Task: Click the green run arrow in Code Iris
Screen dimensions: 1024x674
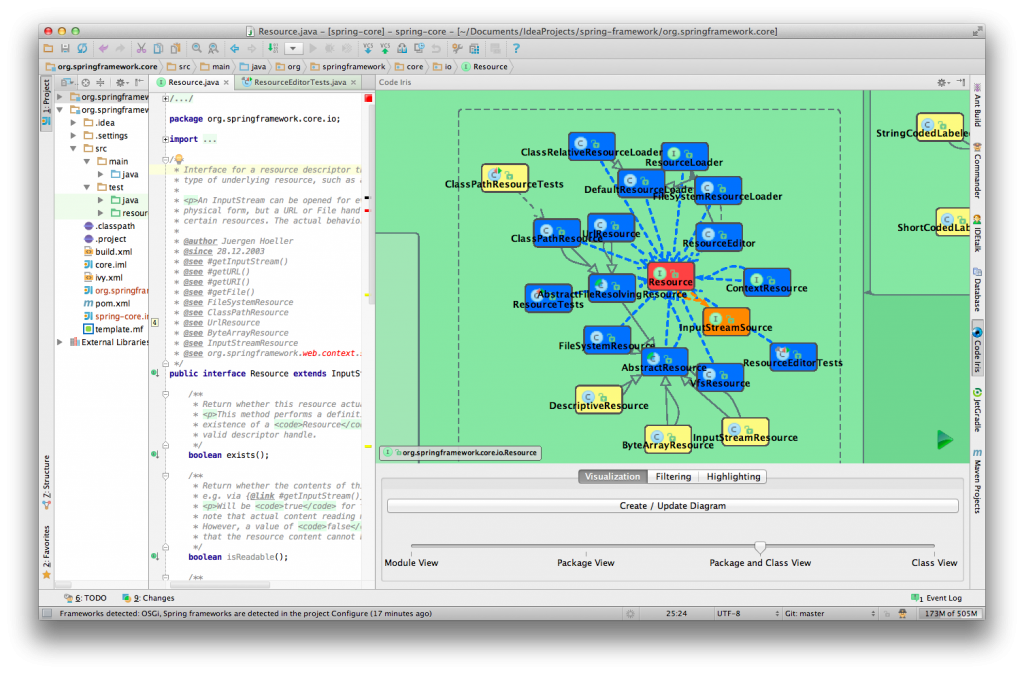Action: tap(946, 438)
